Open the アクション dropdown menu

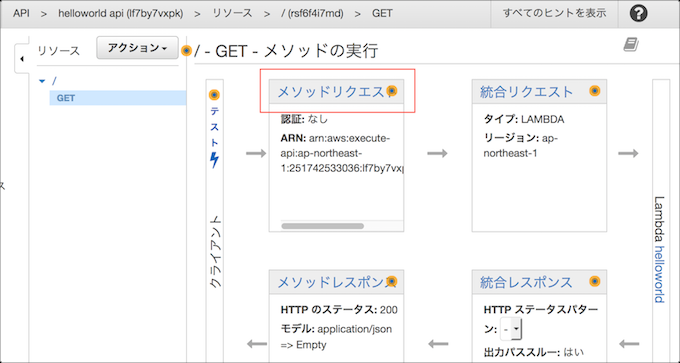137,48
